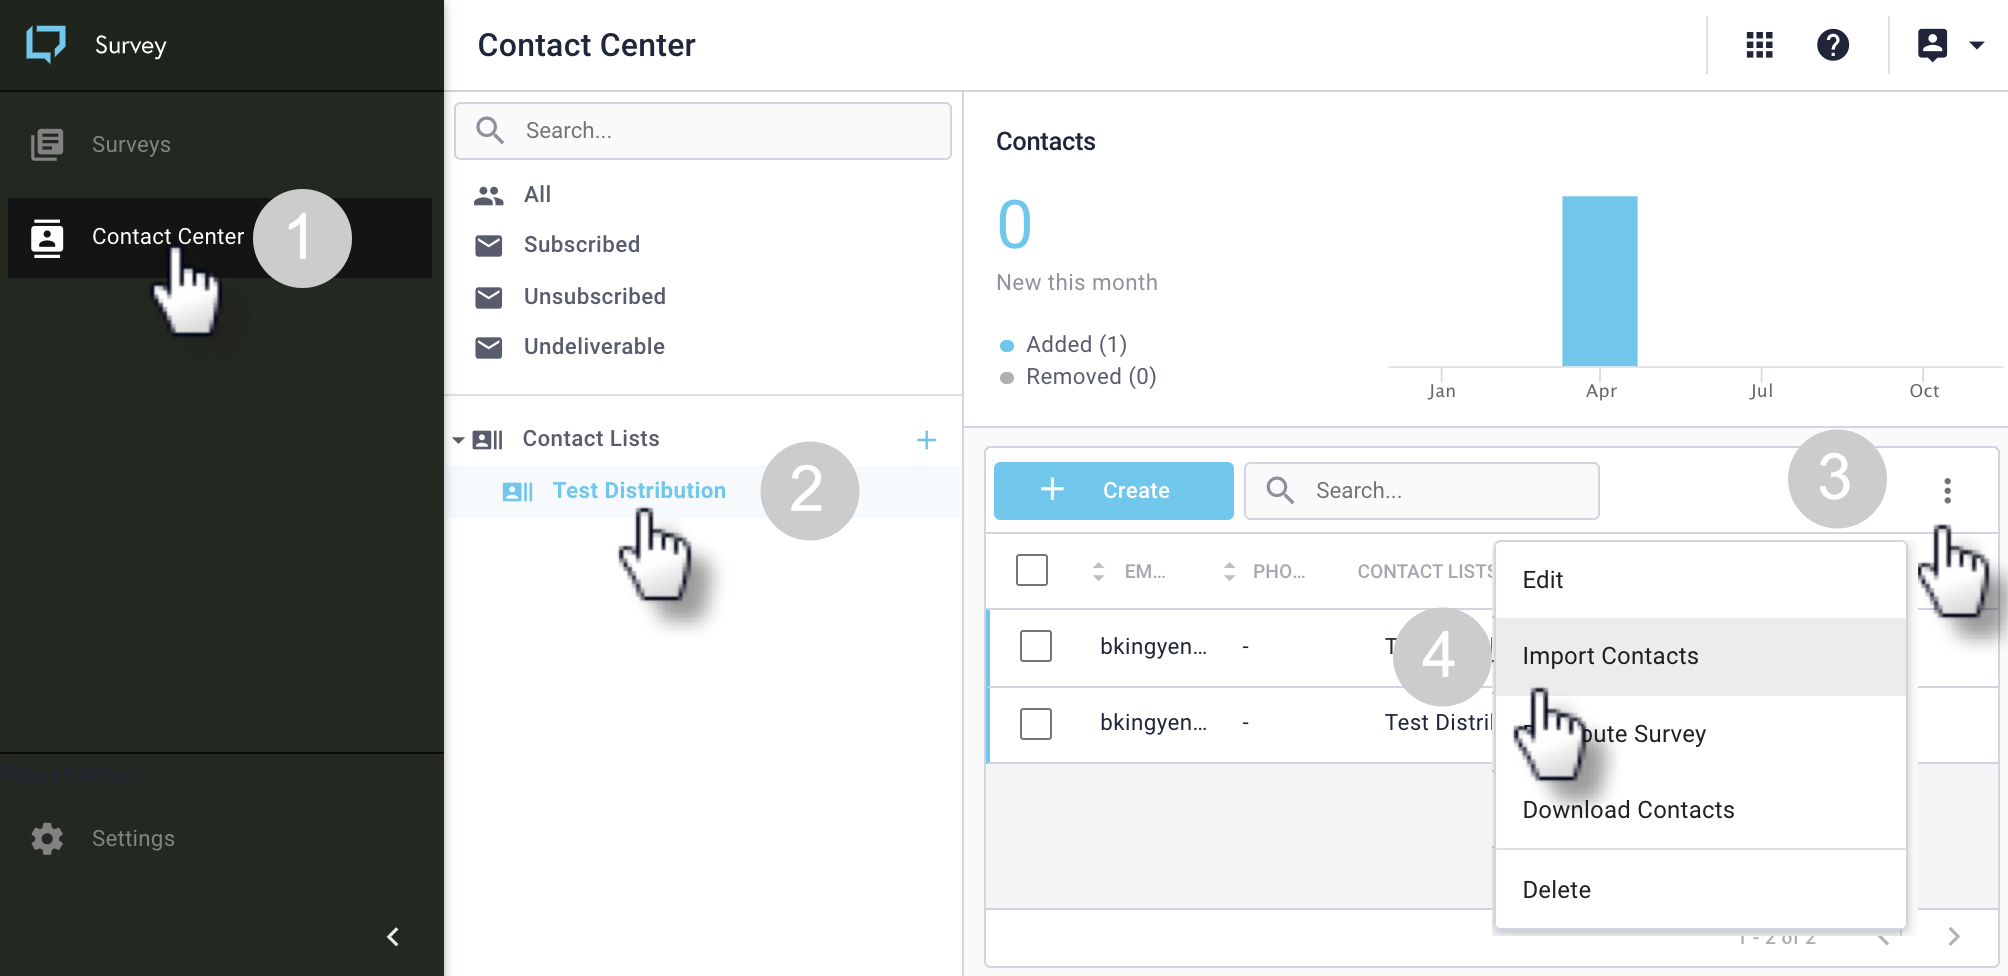Sort by the email column arrows

(x=1098, y=571)
